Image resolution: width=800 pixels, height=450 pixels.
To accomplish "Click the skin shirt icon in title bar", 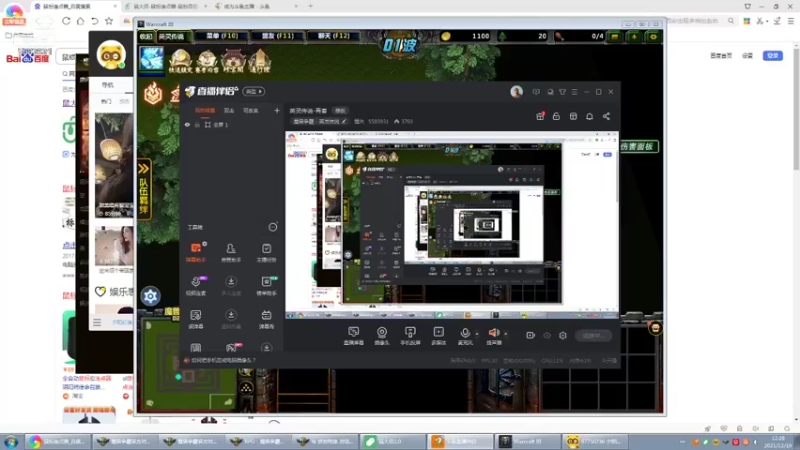I will click(x=562, y=92).
